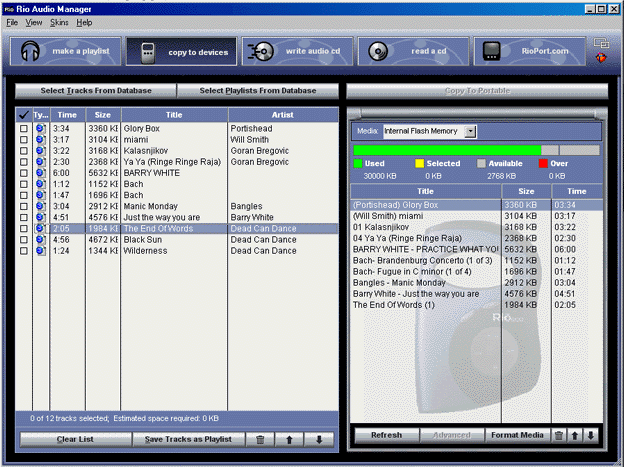Click the portable player icon on copy to devices
The width and height of the screenshot is (624, 467).
point(148,53)
